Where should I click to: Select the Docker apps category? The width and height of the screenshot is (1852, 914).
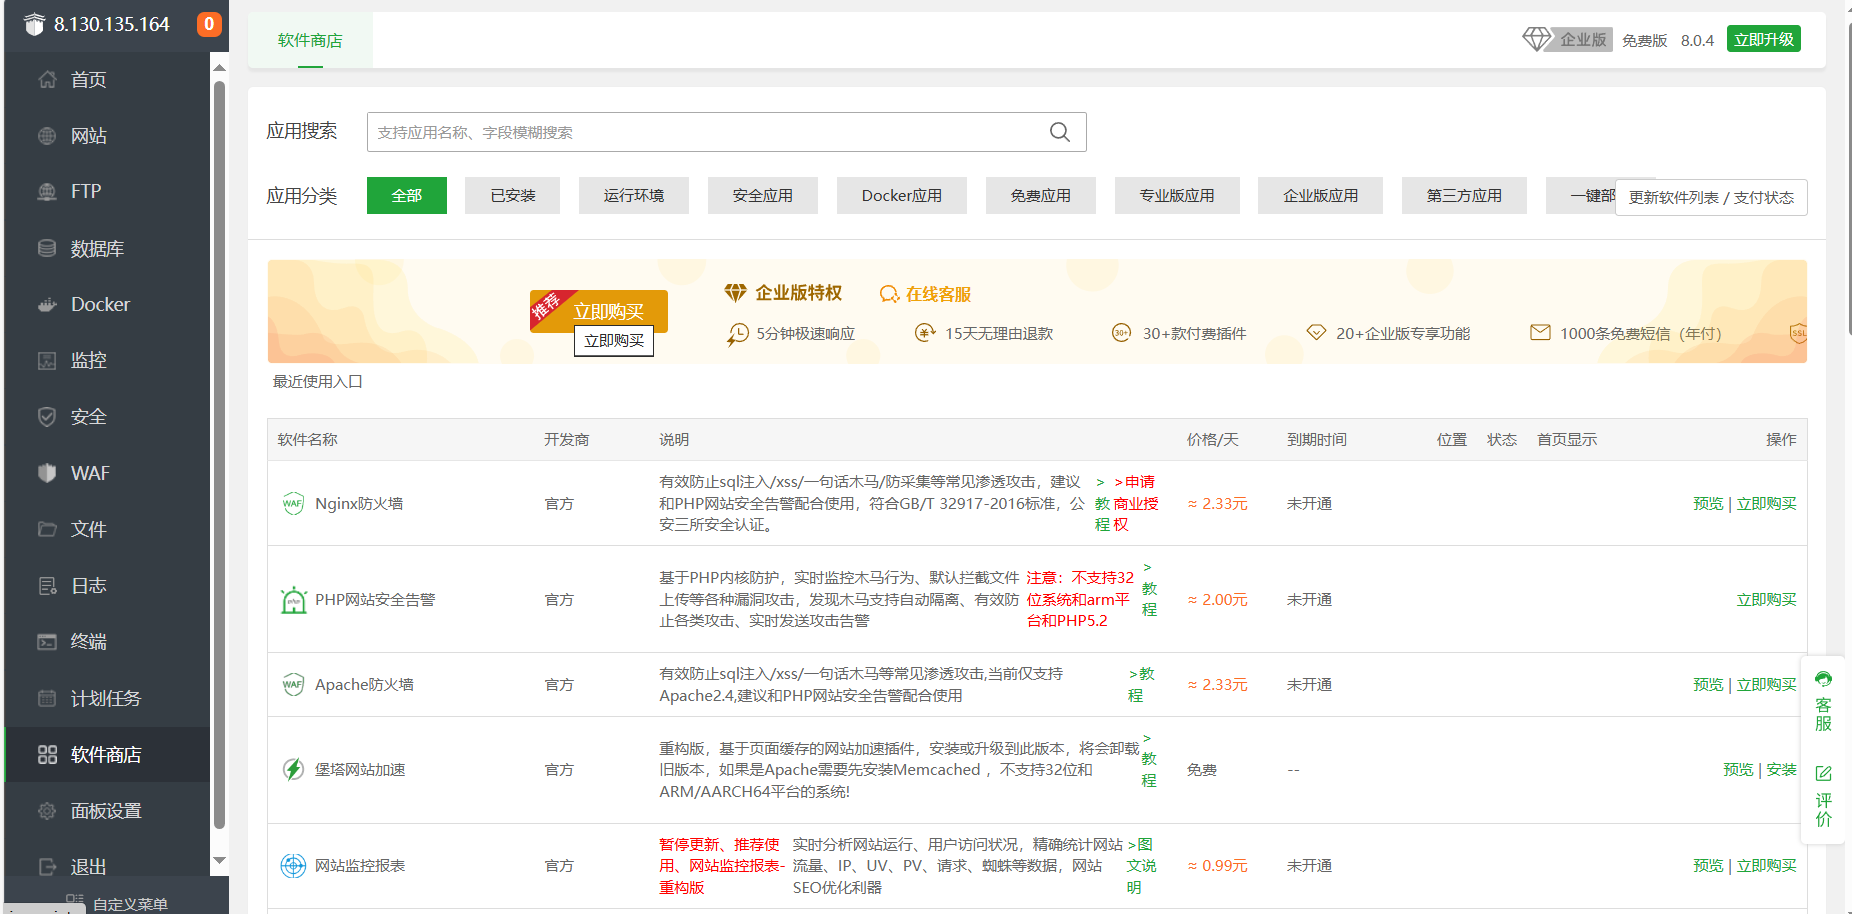pyautogui.click(x=901, y=196)
